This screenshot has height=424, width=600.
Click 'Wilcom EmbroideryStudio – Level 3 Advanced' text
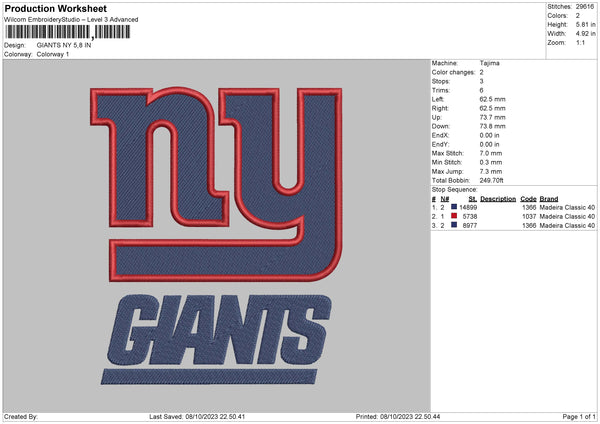point(71,20)
